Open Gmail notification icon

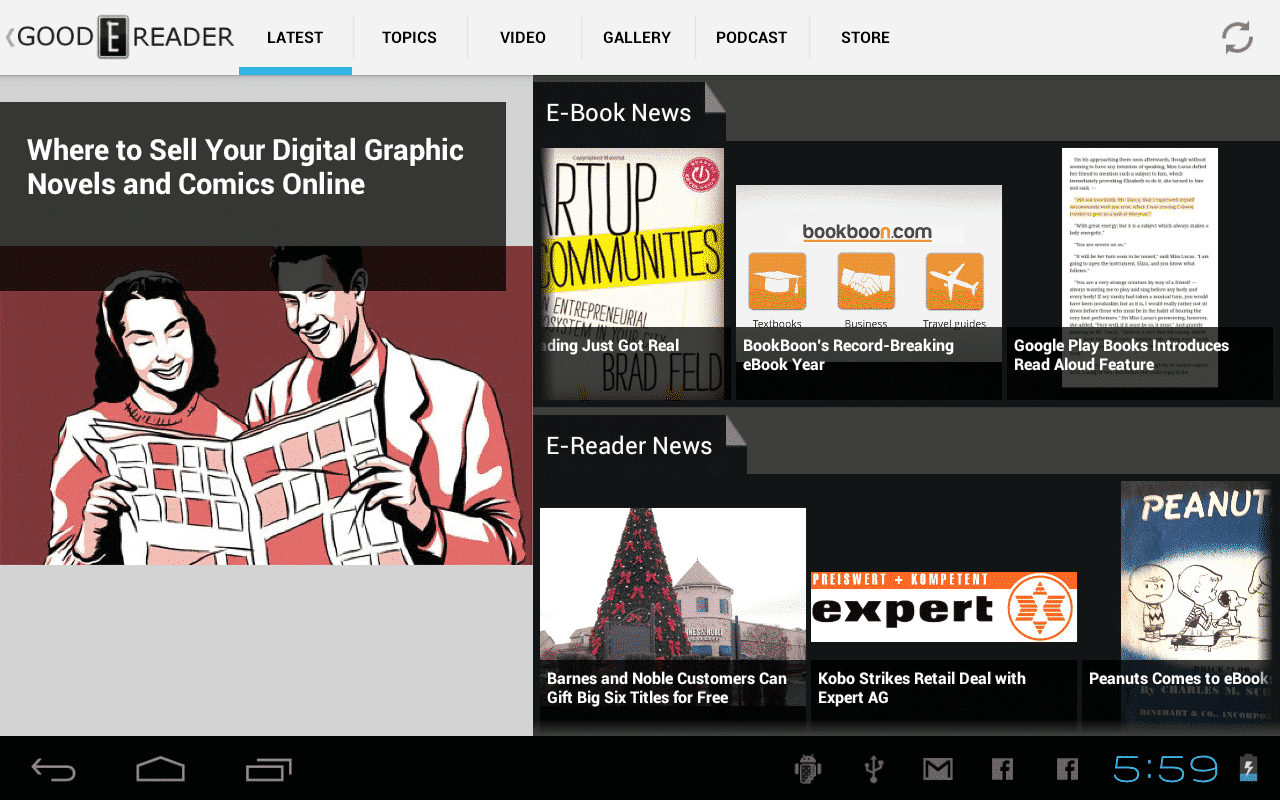click(937, 768)
